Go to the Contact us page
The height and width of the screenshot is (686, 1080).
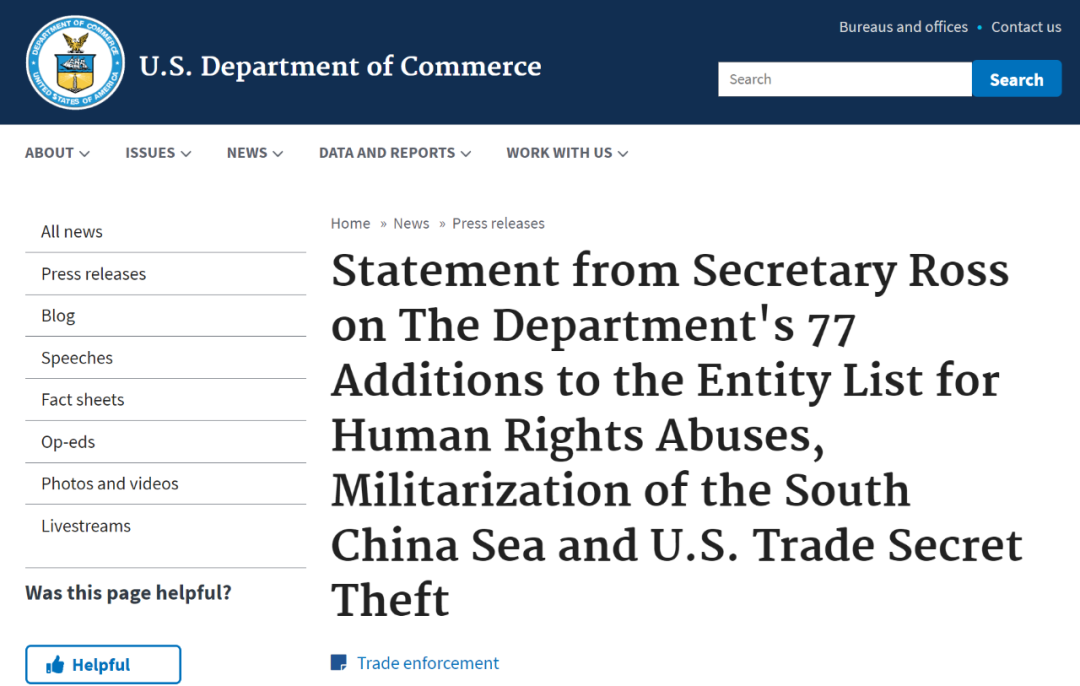click(1026, 27)
